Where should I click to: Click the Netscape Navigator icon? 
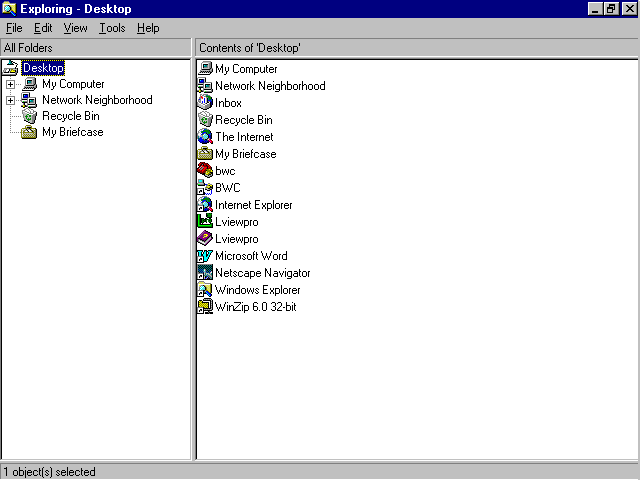(x=206, y=273)
